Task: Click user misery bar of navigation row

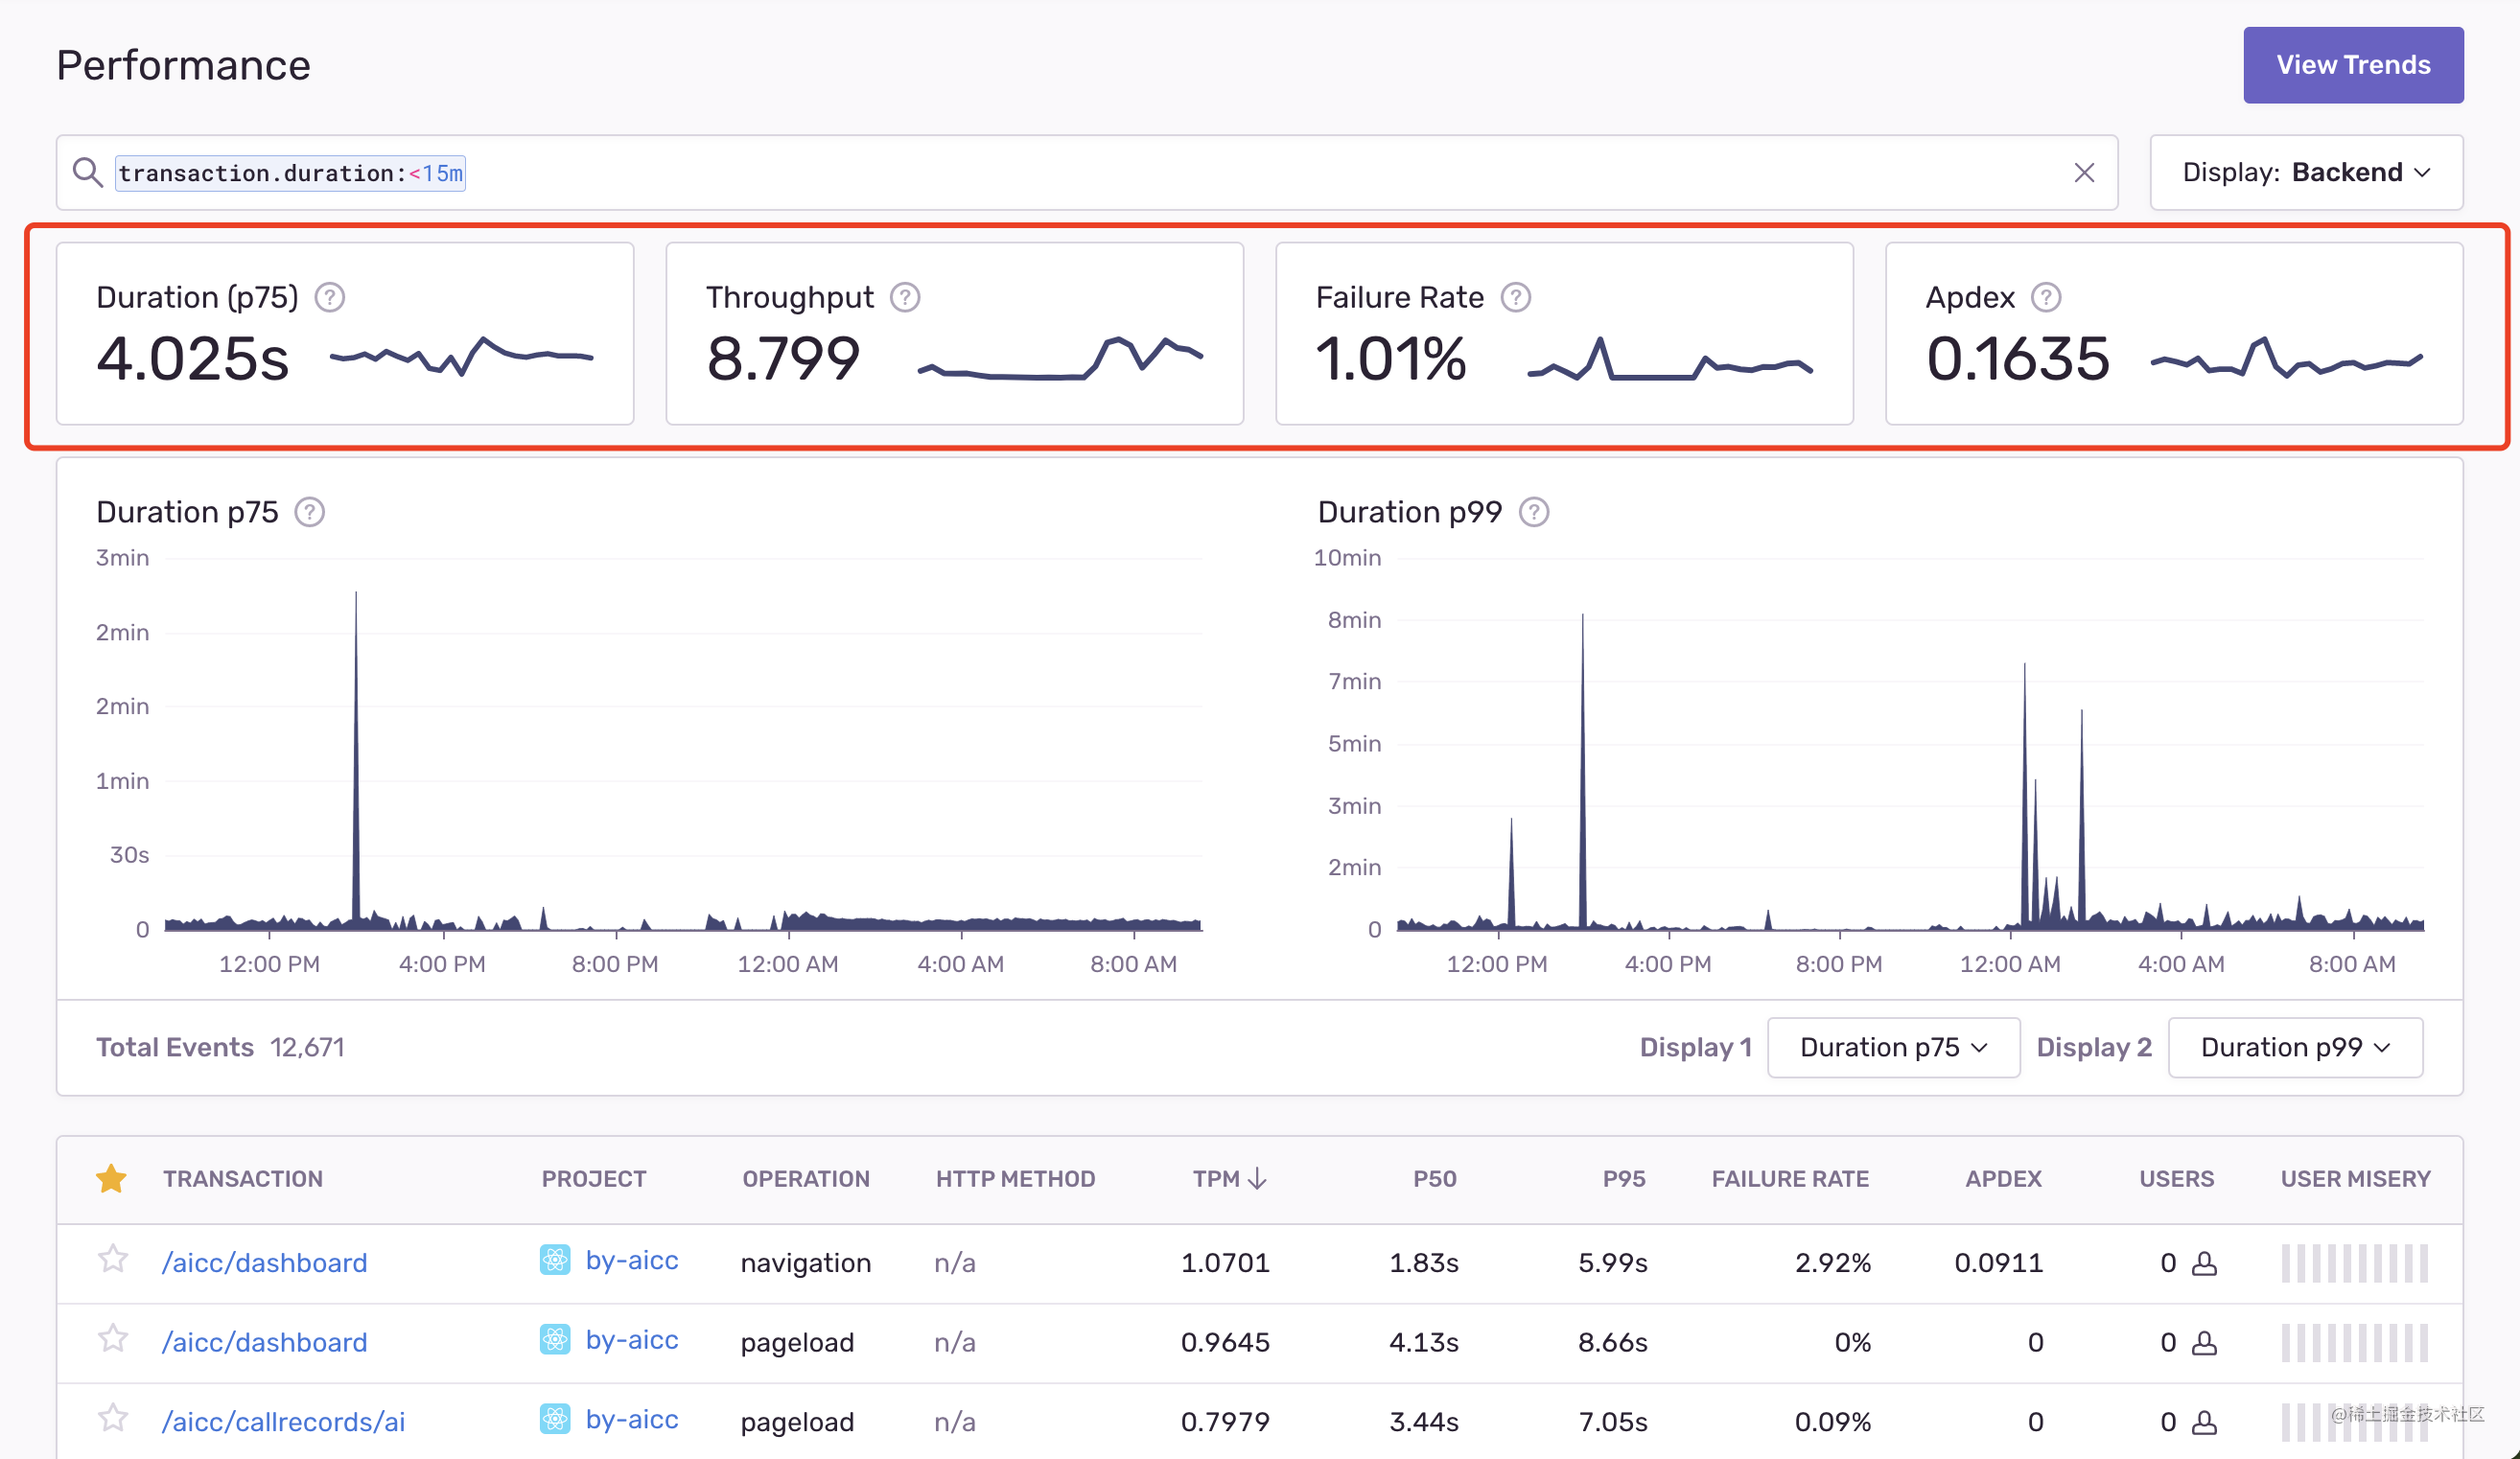Action: pos(2355,1263)
